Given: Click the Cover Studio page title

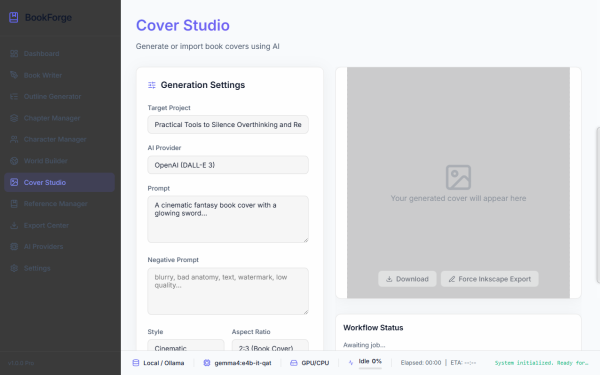Looking at the screenshot, I should pyautogui.click(x=183, y=25).
